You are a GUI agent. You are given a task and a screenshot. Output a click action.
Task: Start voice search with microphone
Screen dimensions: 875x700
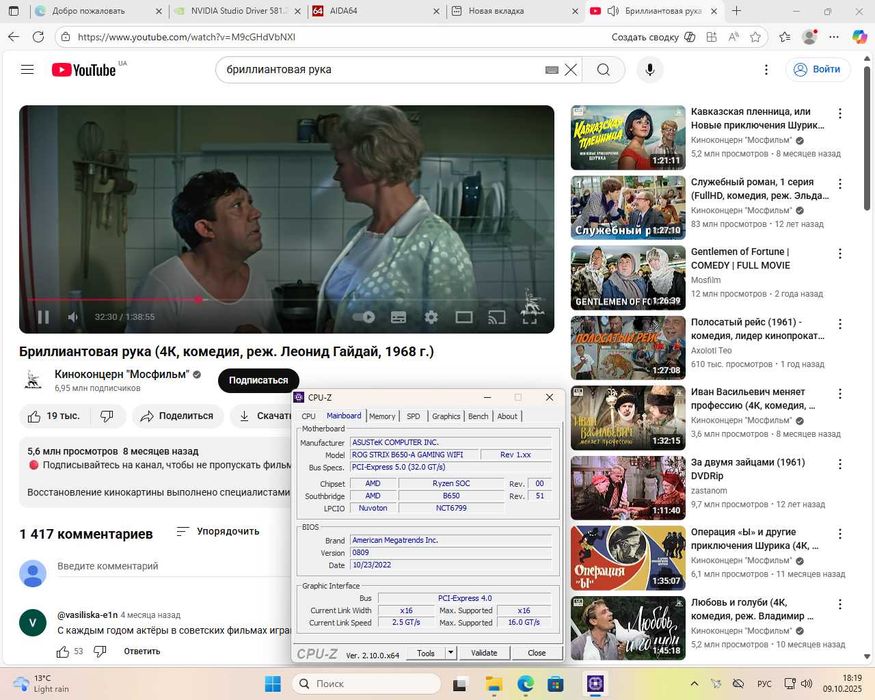[650, 70]
